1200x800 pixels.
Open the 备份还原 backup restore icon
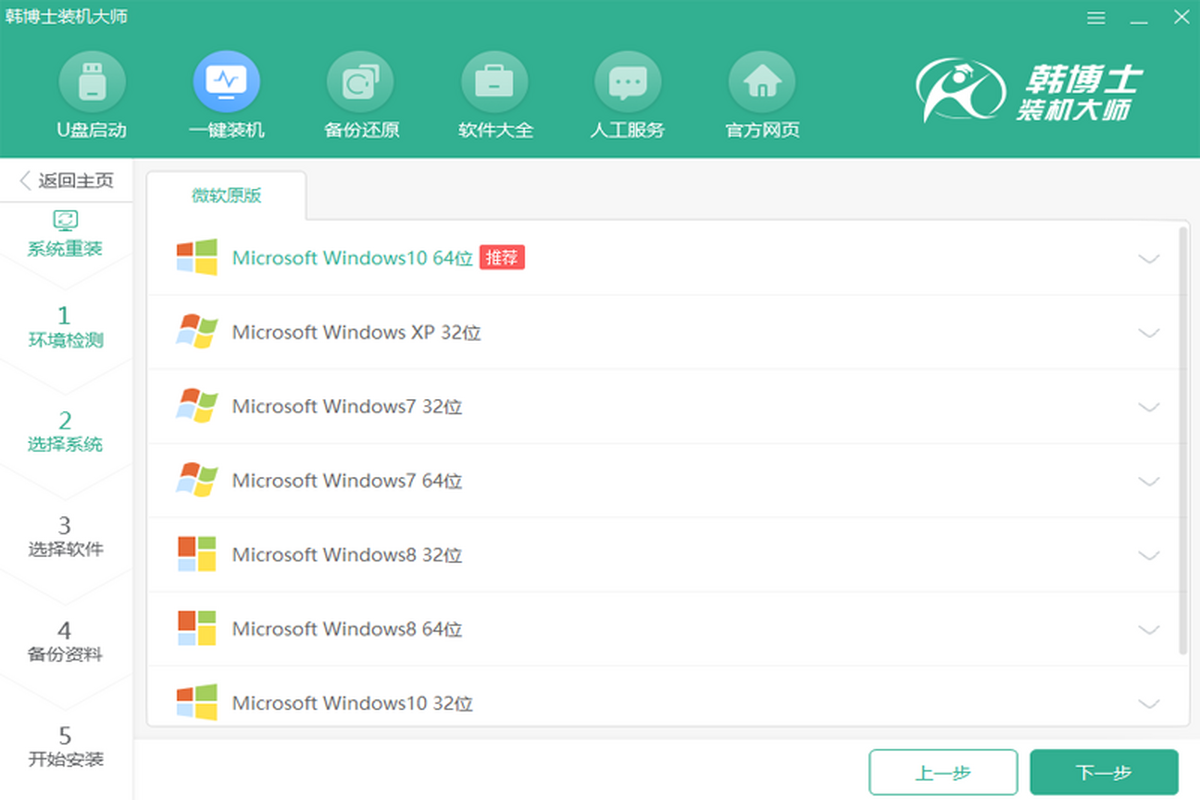361,84
